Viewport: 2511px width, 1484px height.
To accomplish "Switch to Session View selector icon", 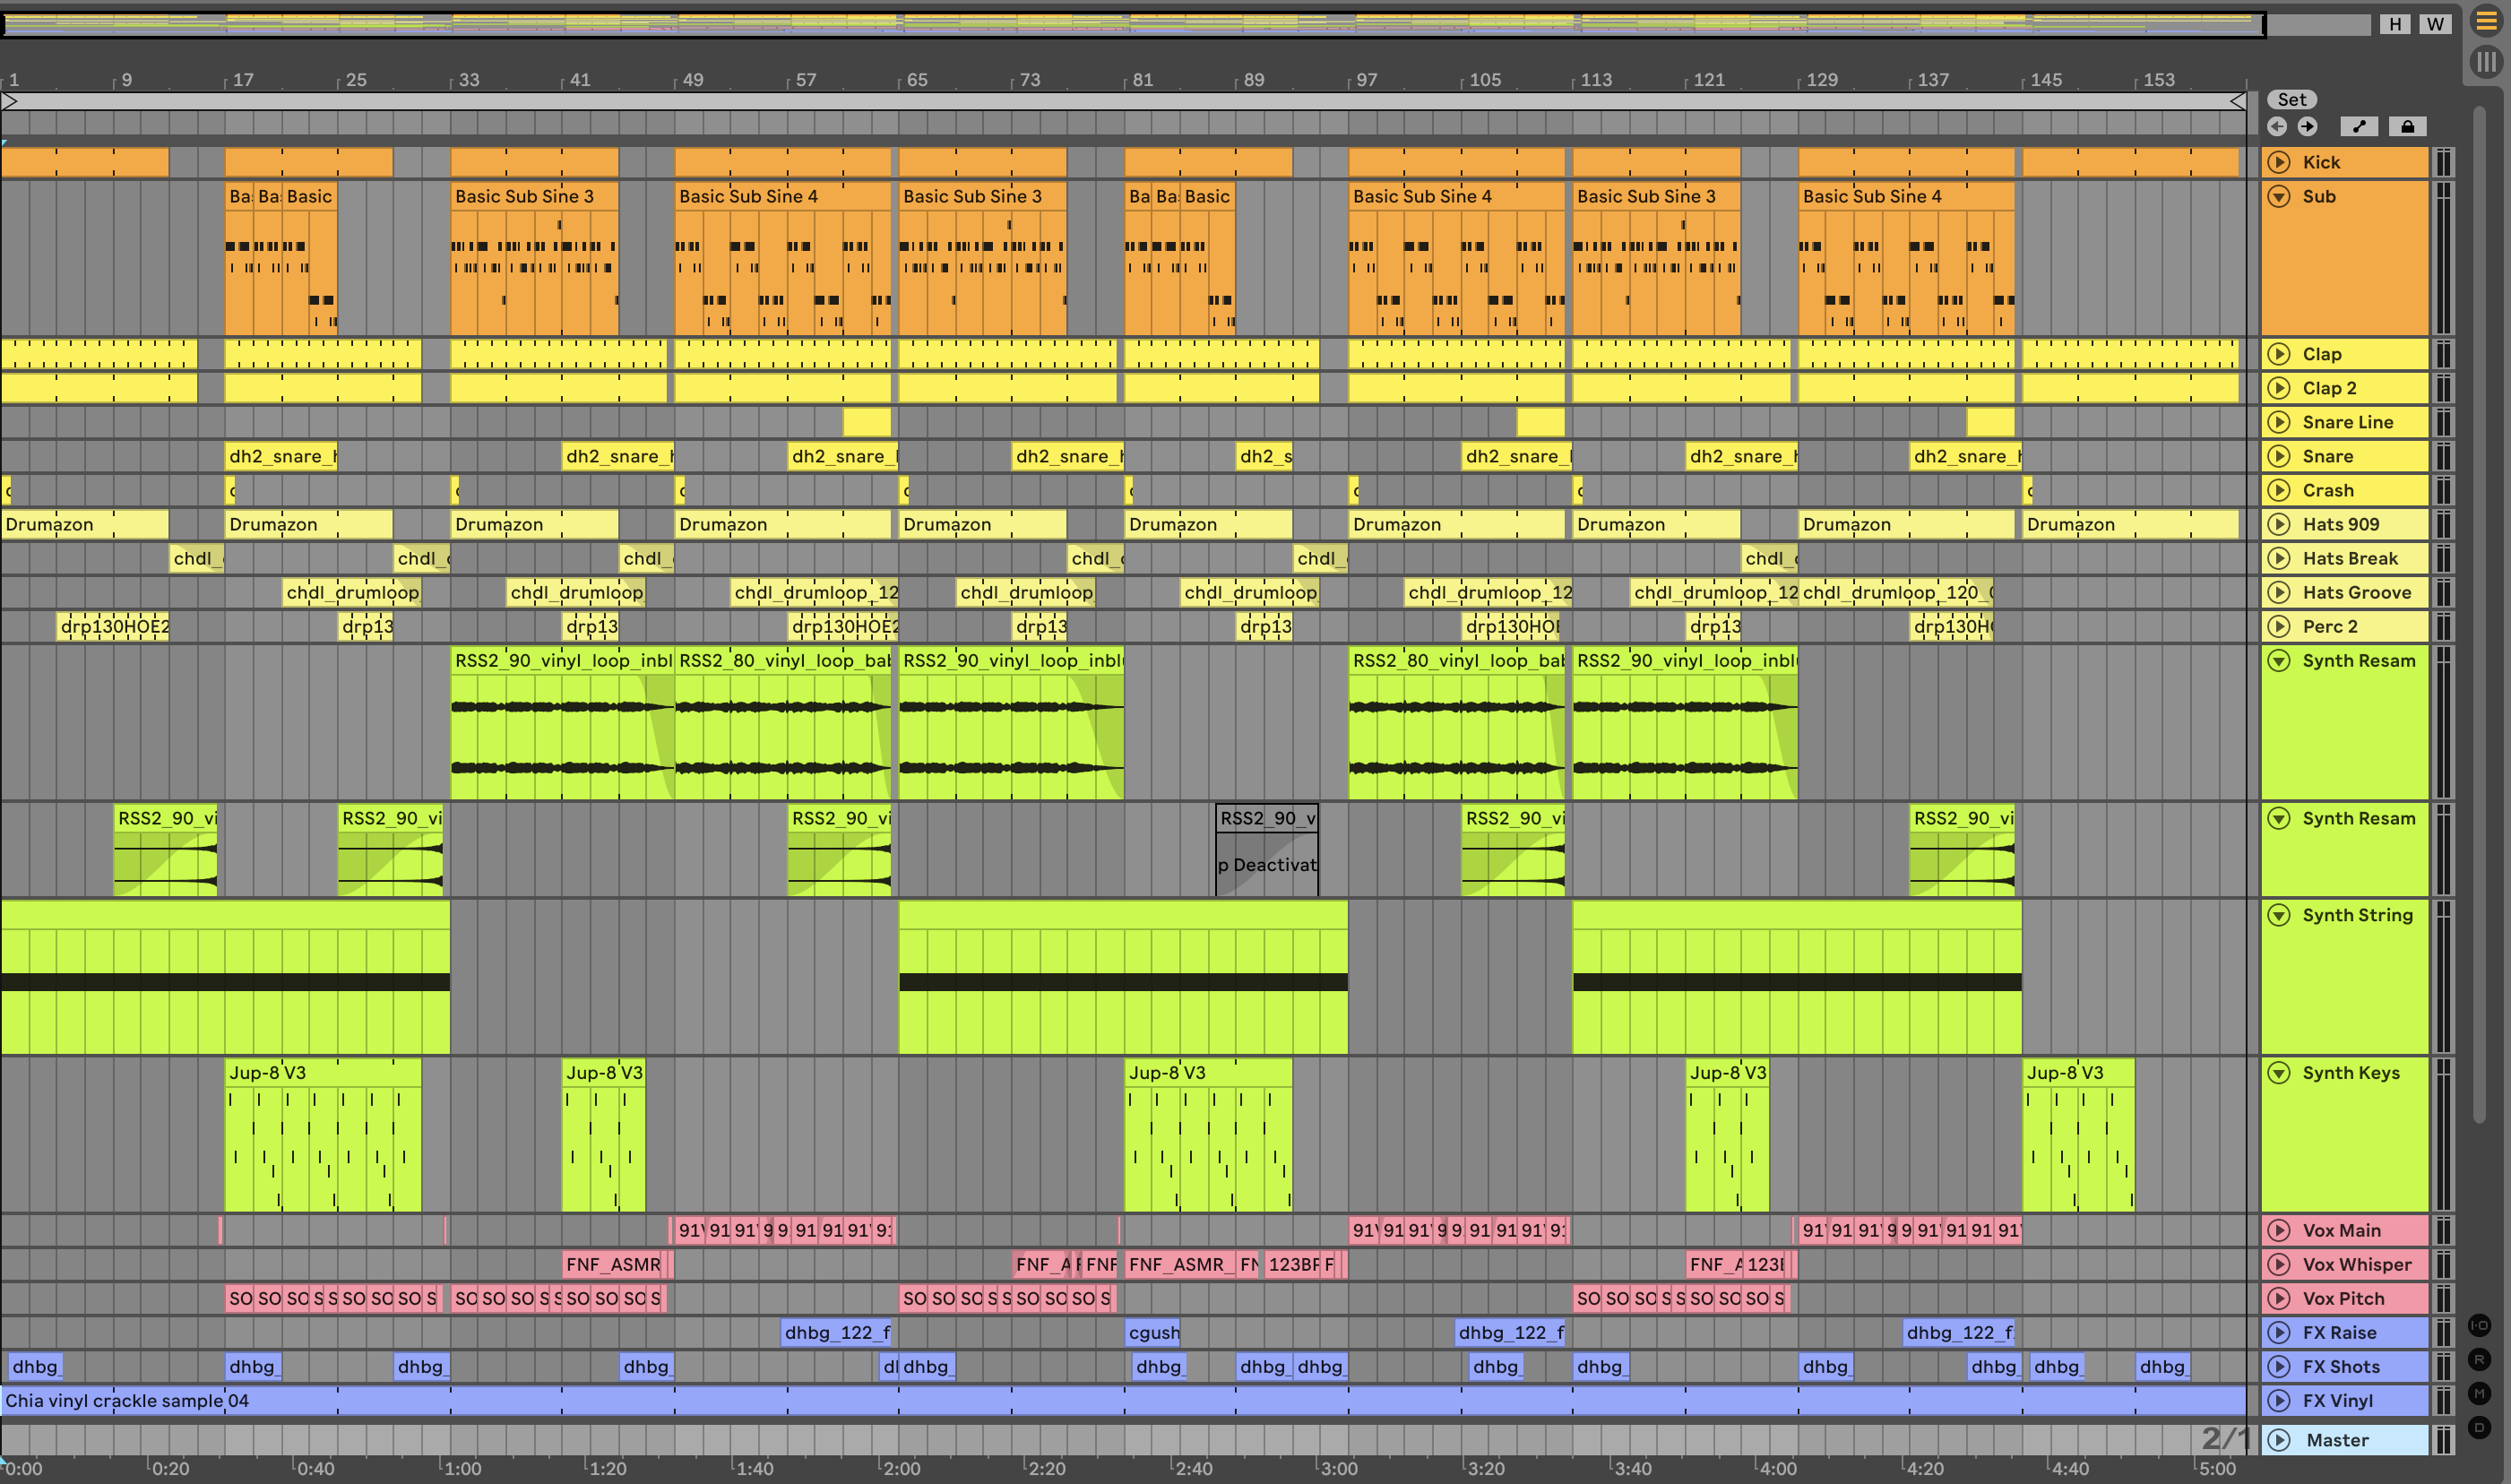I will tap(2486, 62).
